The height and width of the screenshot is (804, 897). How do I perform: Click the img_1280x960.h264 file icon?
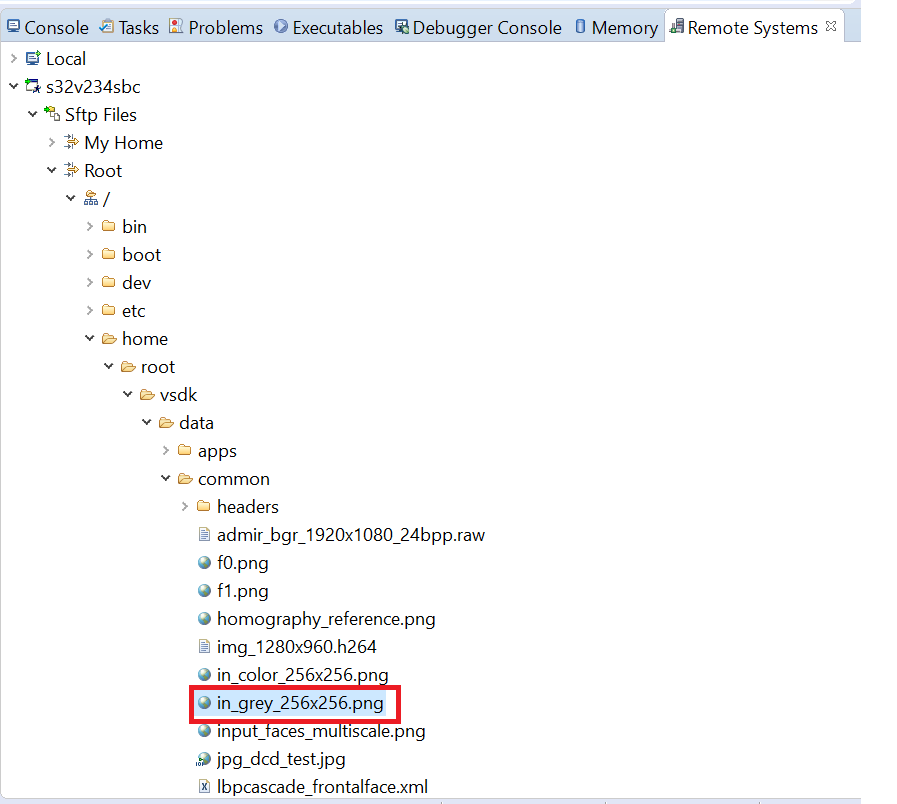[x=204, y=647]
